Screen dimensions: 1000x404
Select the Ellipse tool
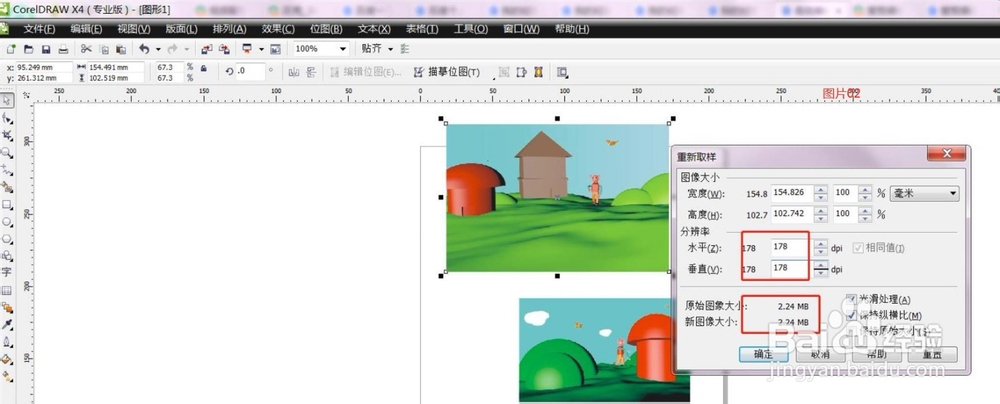(7, 221)
